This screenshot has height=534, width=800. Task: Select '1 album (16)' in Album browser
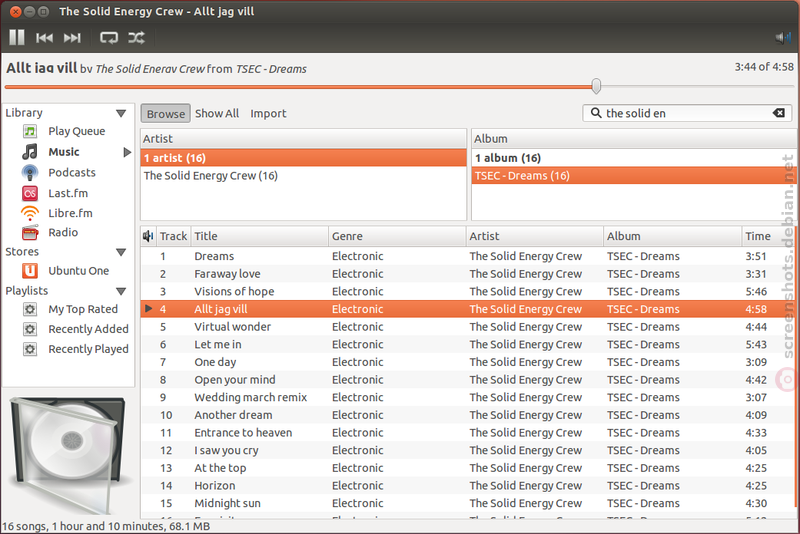pos(634,158)
